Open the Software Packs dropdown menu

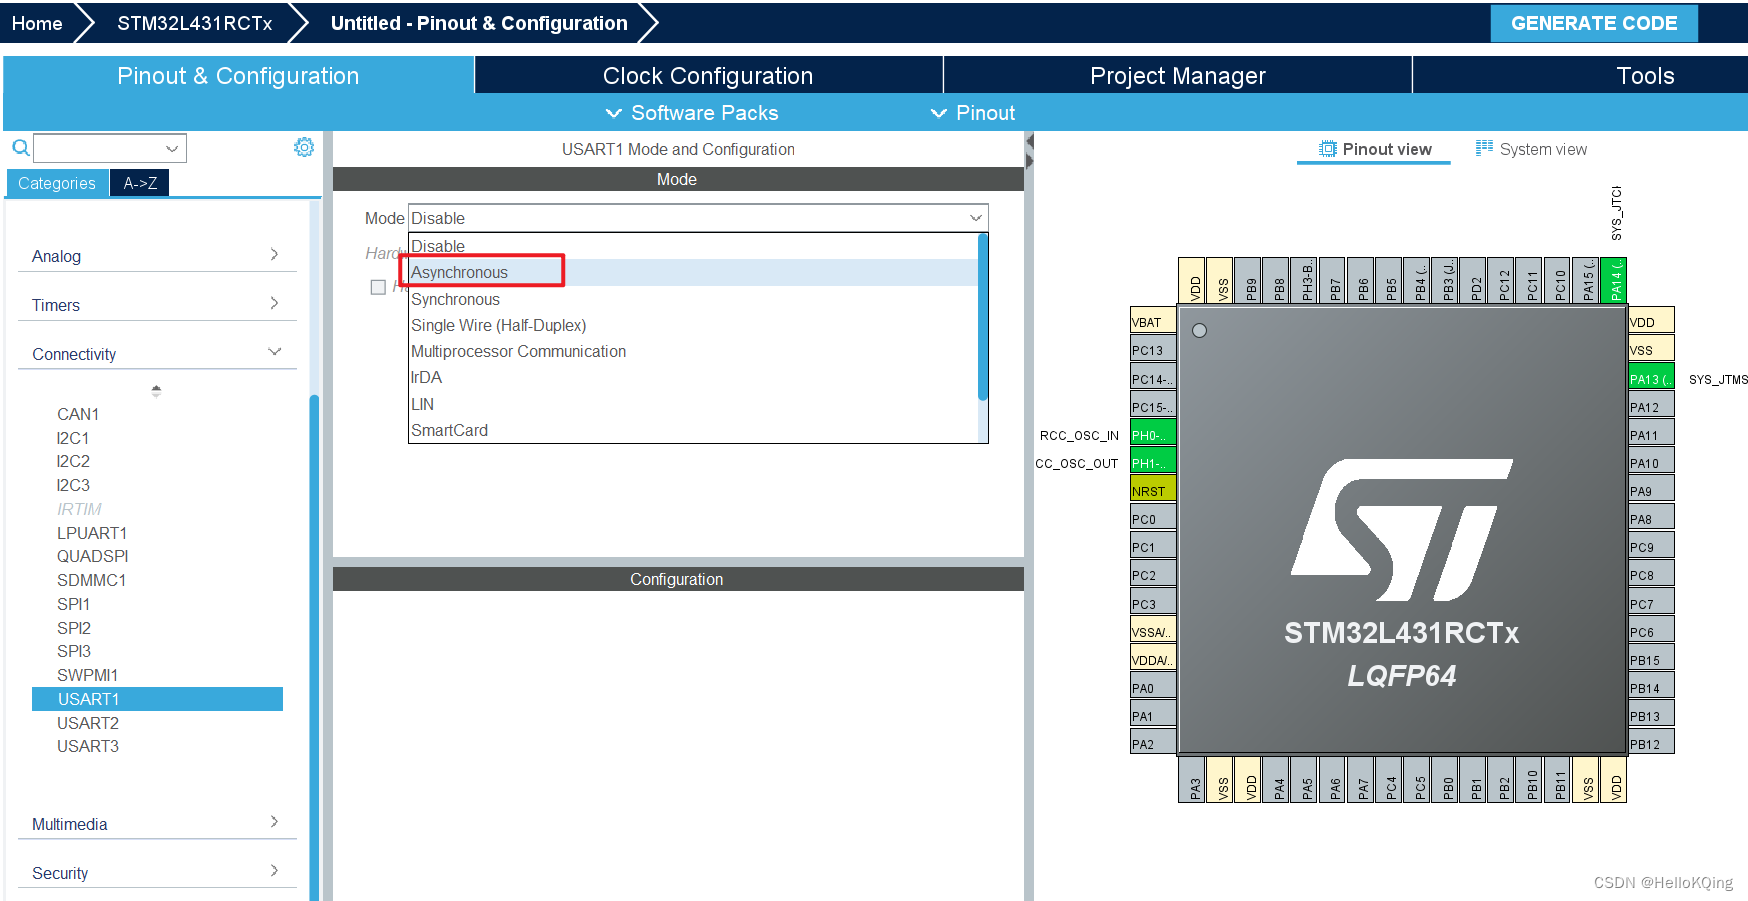point(692,113)
